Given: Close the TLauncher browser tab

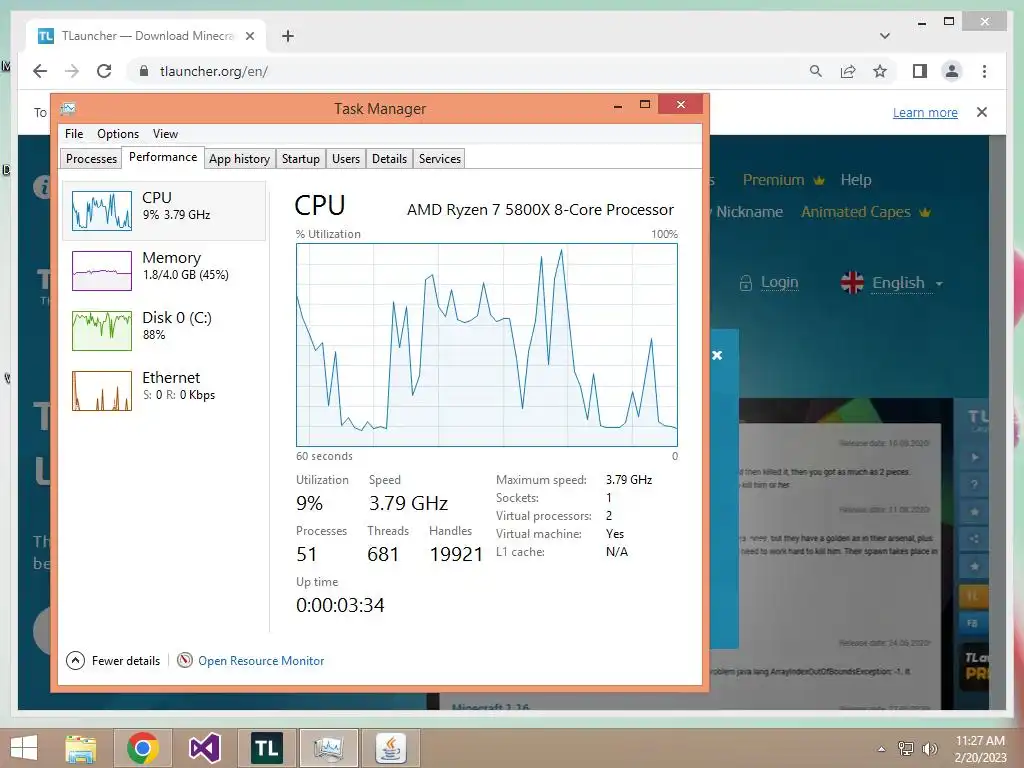Looking at the screenshot, I should click(249, 36).
